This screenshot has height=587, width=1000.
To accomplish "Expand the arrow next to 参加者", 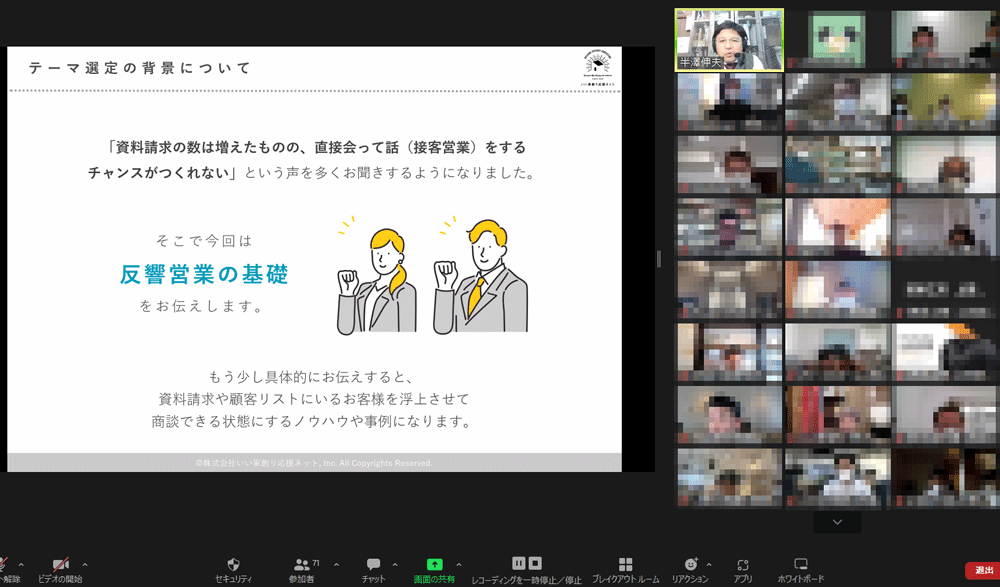I will tap(336, 564).
